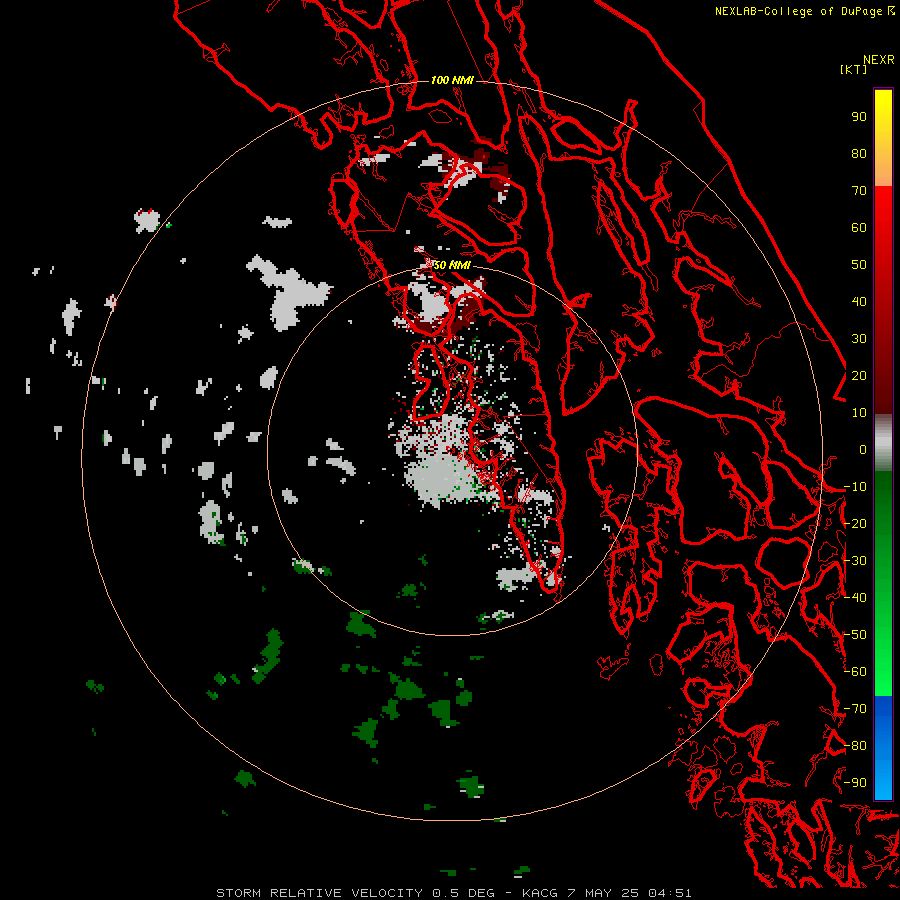Click the -80 value on velocity scale
Viewport: 900px width, 900px height.
point(855,746)
